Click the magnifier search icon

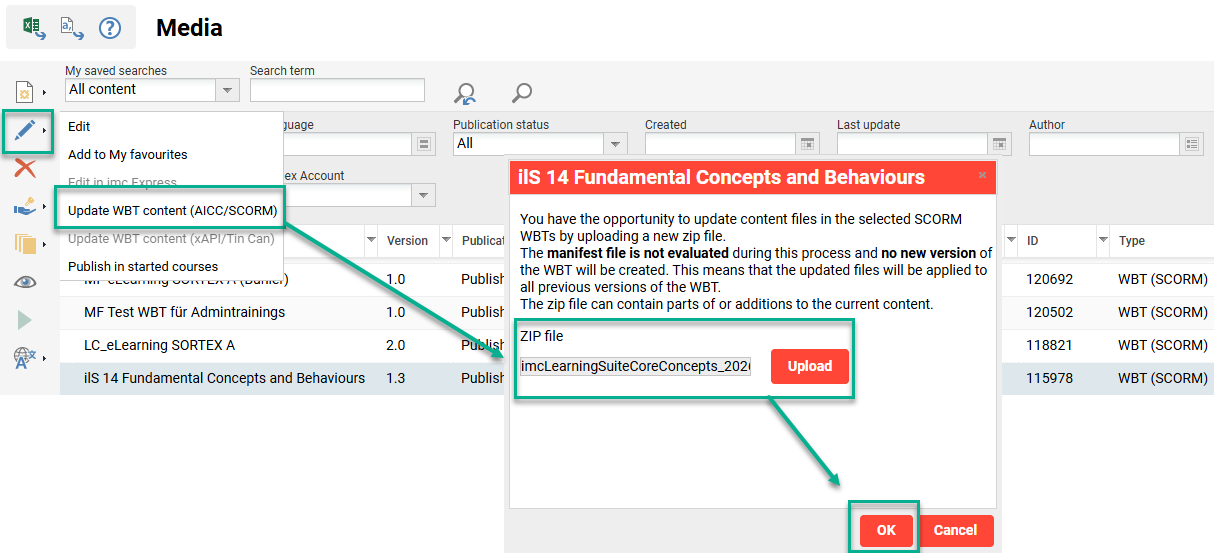coord(521,93)
